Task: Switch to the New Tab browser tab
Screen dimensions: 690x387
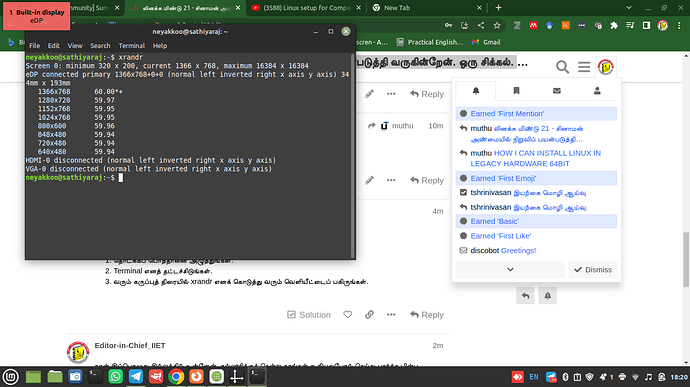Action: (x=426, y=8)
